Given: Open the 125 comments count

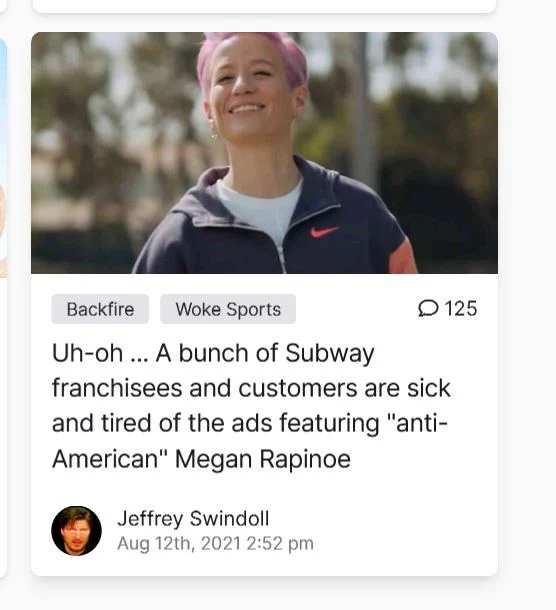Looking at the screenshot, I should [x=461, y=309].
